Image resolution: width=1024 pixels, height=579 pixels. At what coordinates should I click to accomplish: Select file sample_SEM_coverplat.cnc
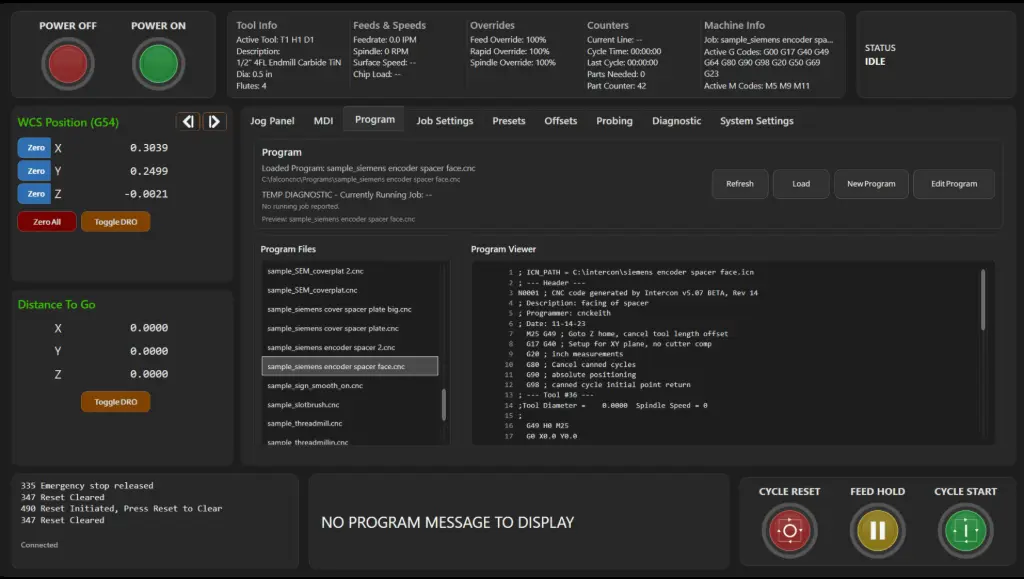(350, 290)
